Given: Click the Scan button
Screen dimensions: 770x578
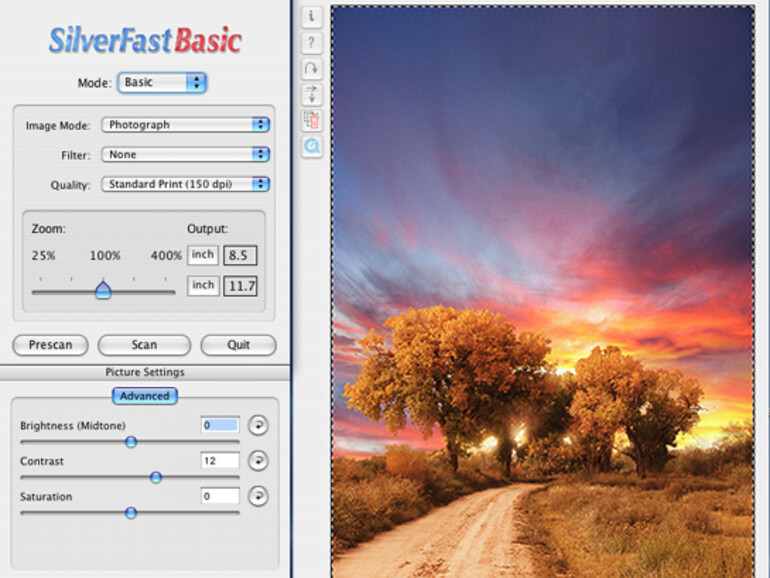Looking at the screenshot, I should (144, 345).
